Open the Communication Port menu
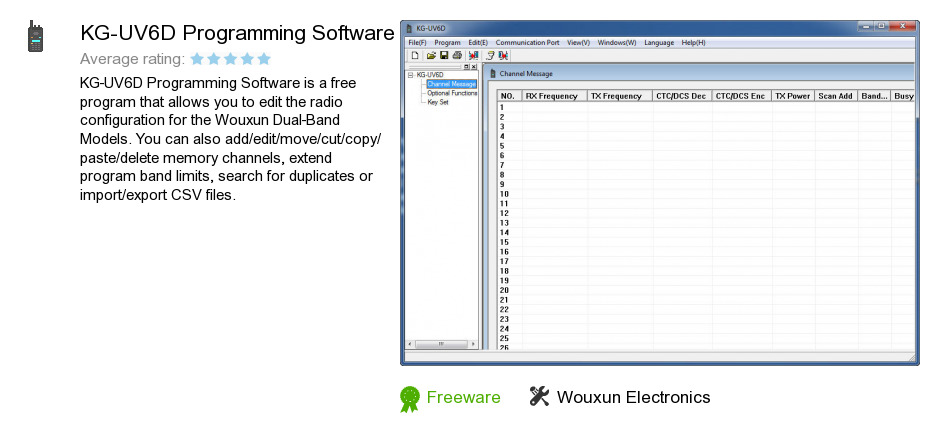Screen dimensions: 940x443 coord(527,43)
